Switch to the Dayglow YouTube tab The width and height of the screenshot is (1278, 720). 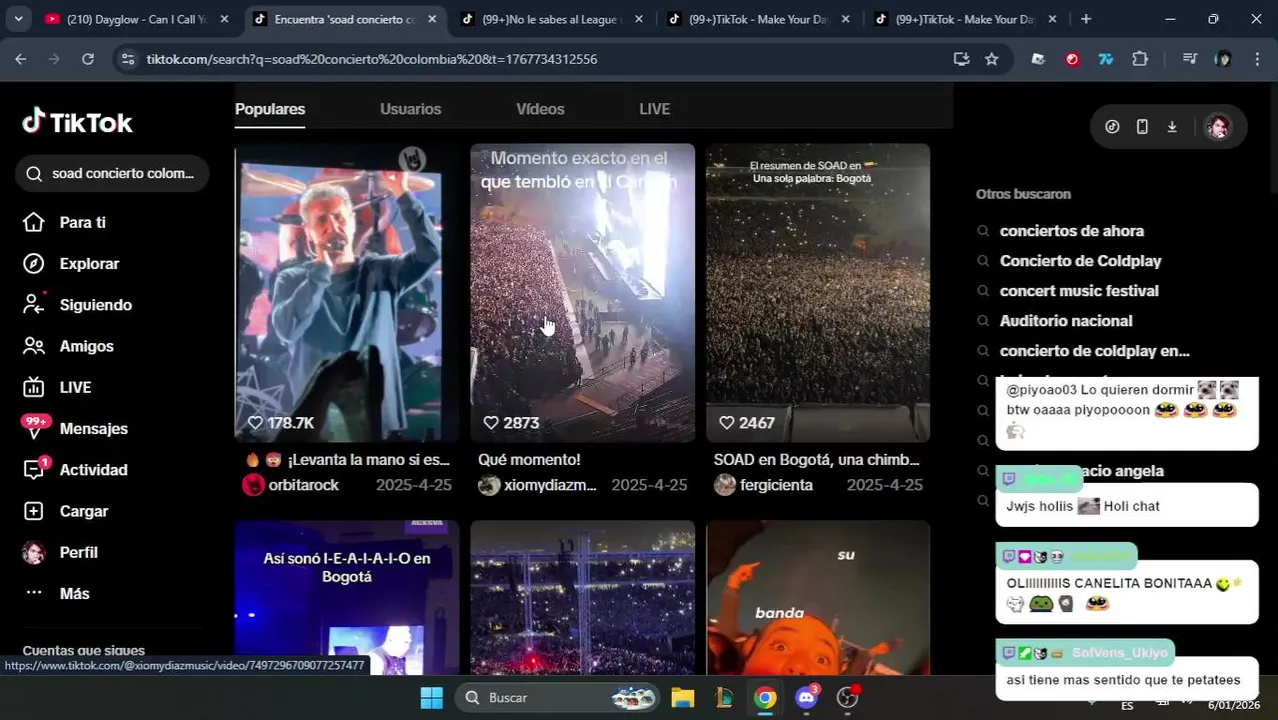(x=135, y=19)
